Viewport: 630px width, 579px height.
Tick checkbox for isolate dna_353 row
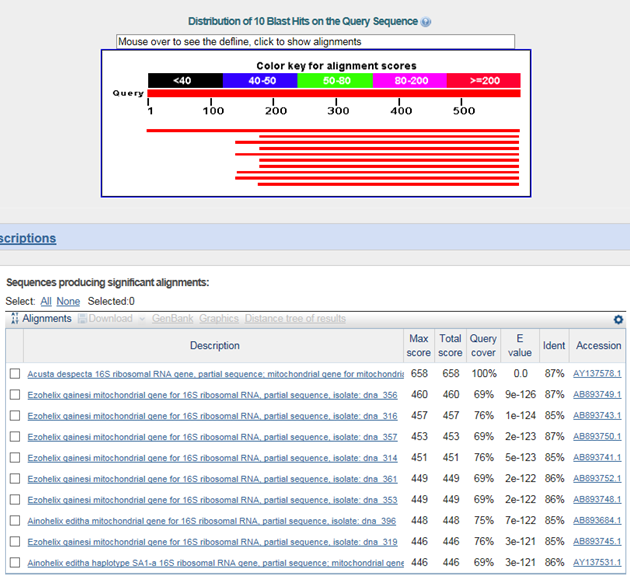(x=15, y=499)
